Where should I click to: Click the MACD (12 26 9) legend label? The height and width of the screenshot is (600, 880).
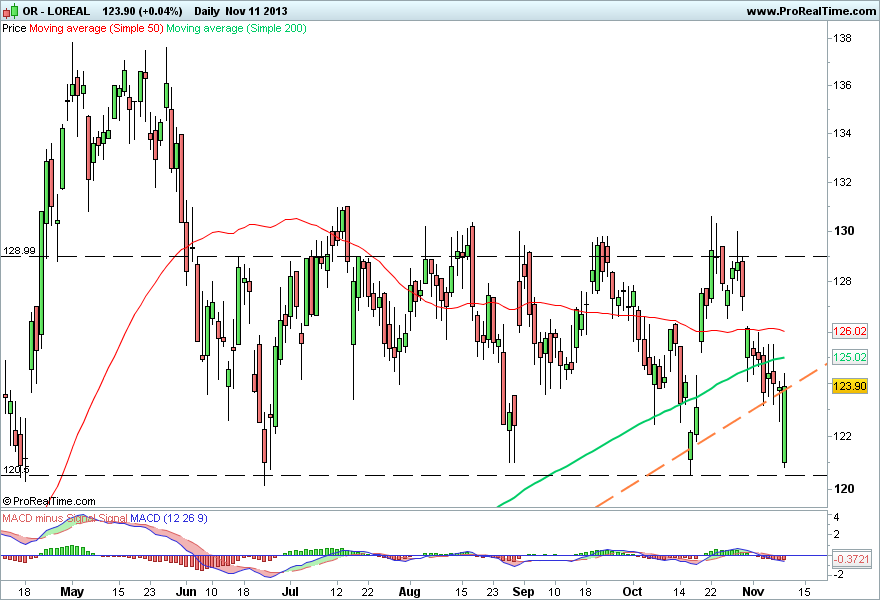169,518
